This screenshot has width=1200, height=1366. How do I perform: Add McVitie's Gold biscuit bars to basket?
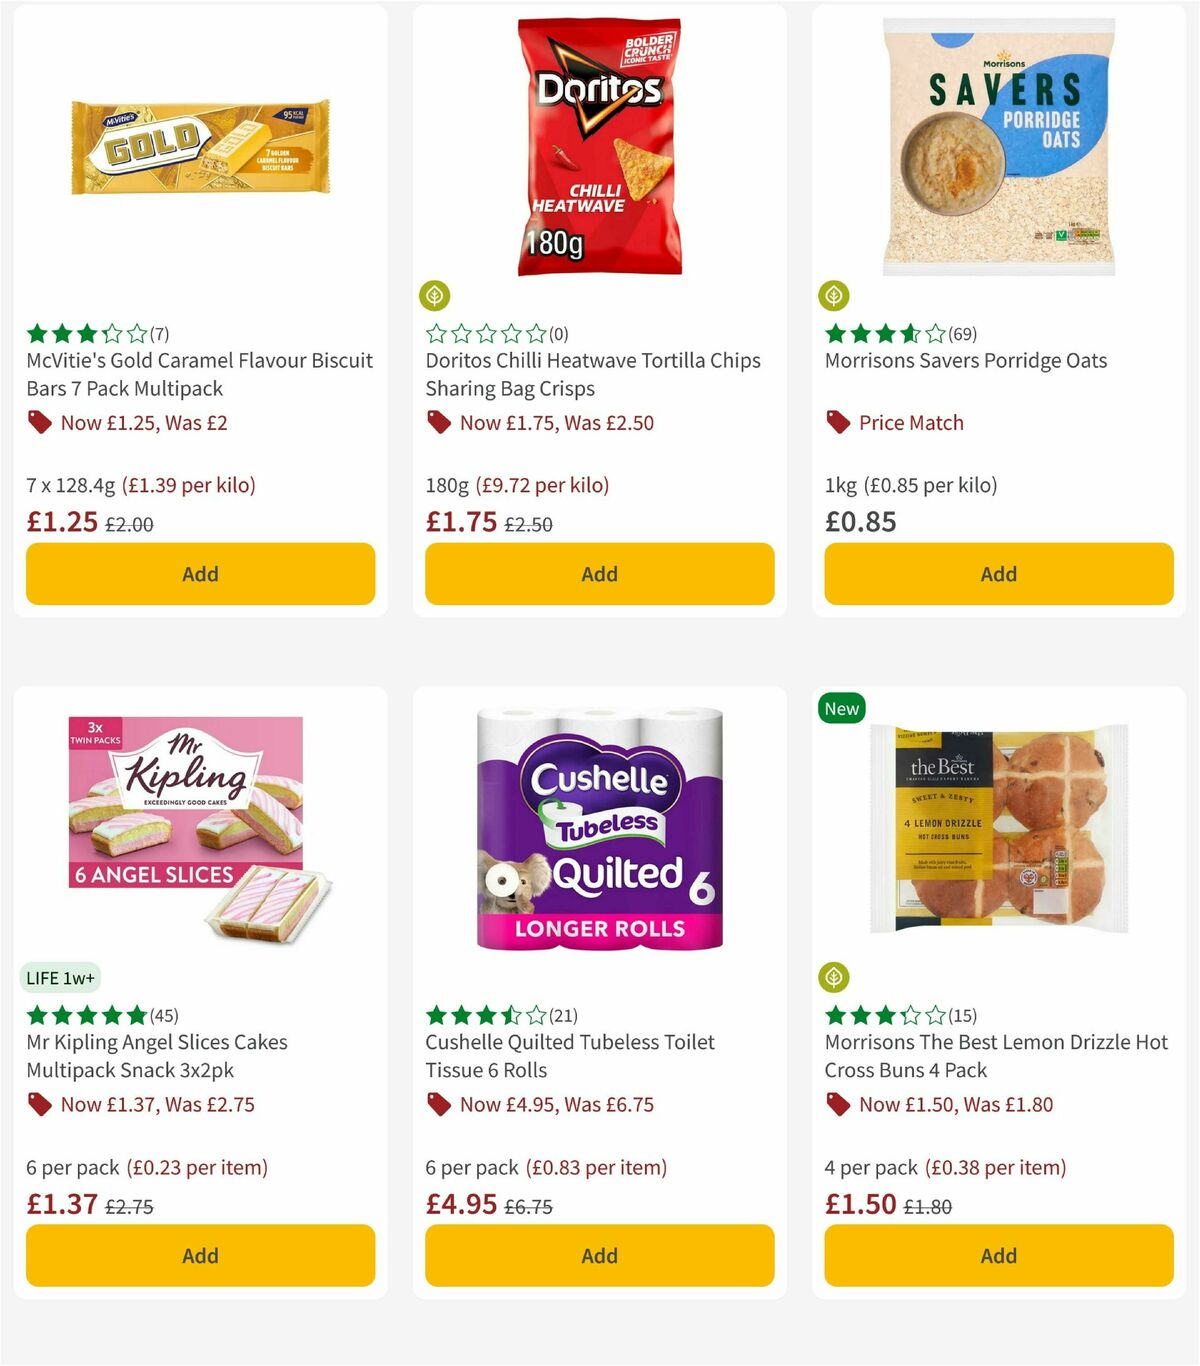point(200,574)
